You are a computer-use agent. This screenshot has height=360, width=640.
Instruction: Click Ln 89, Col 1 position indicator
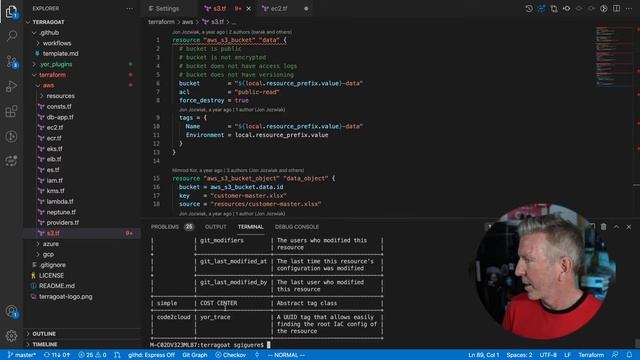[484, 355]
